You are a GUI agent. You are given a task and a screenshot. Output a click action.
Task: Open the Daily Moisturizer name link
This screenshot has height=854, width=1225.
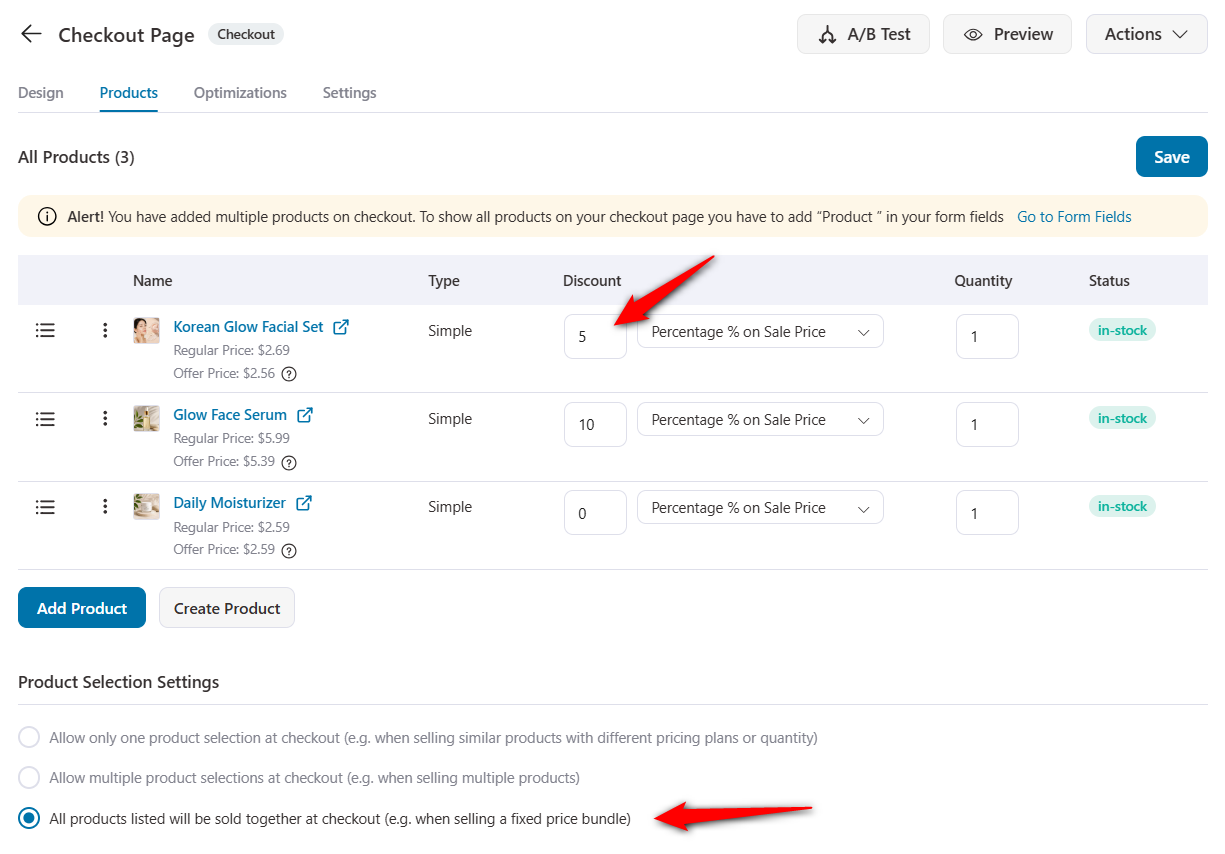coord(230,502)
